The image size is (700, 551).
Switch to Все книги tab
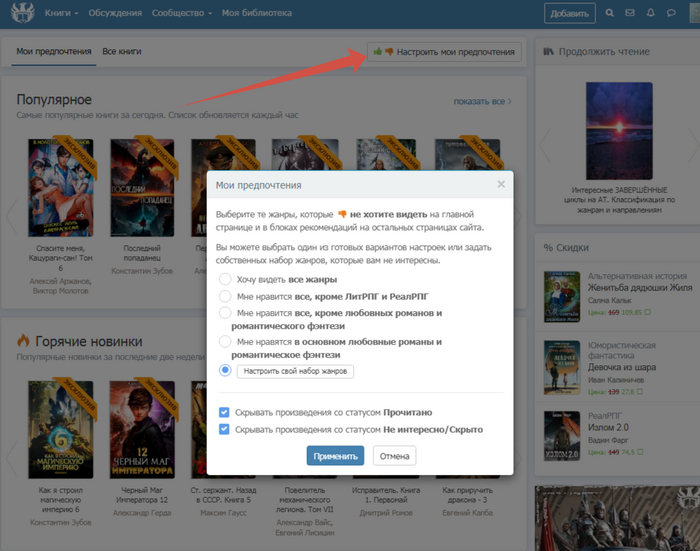coord(122,51)
